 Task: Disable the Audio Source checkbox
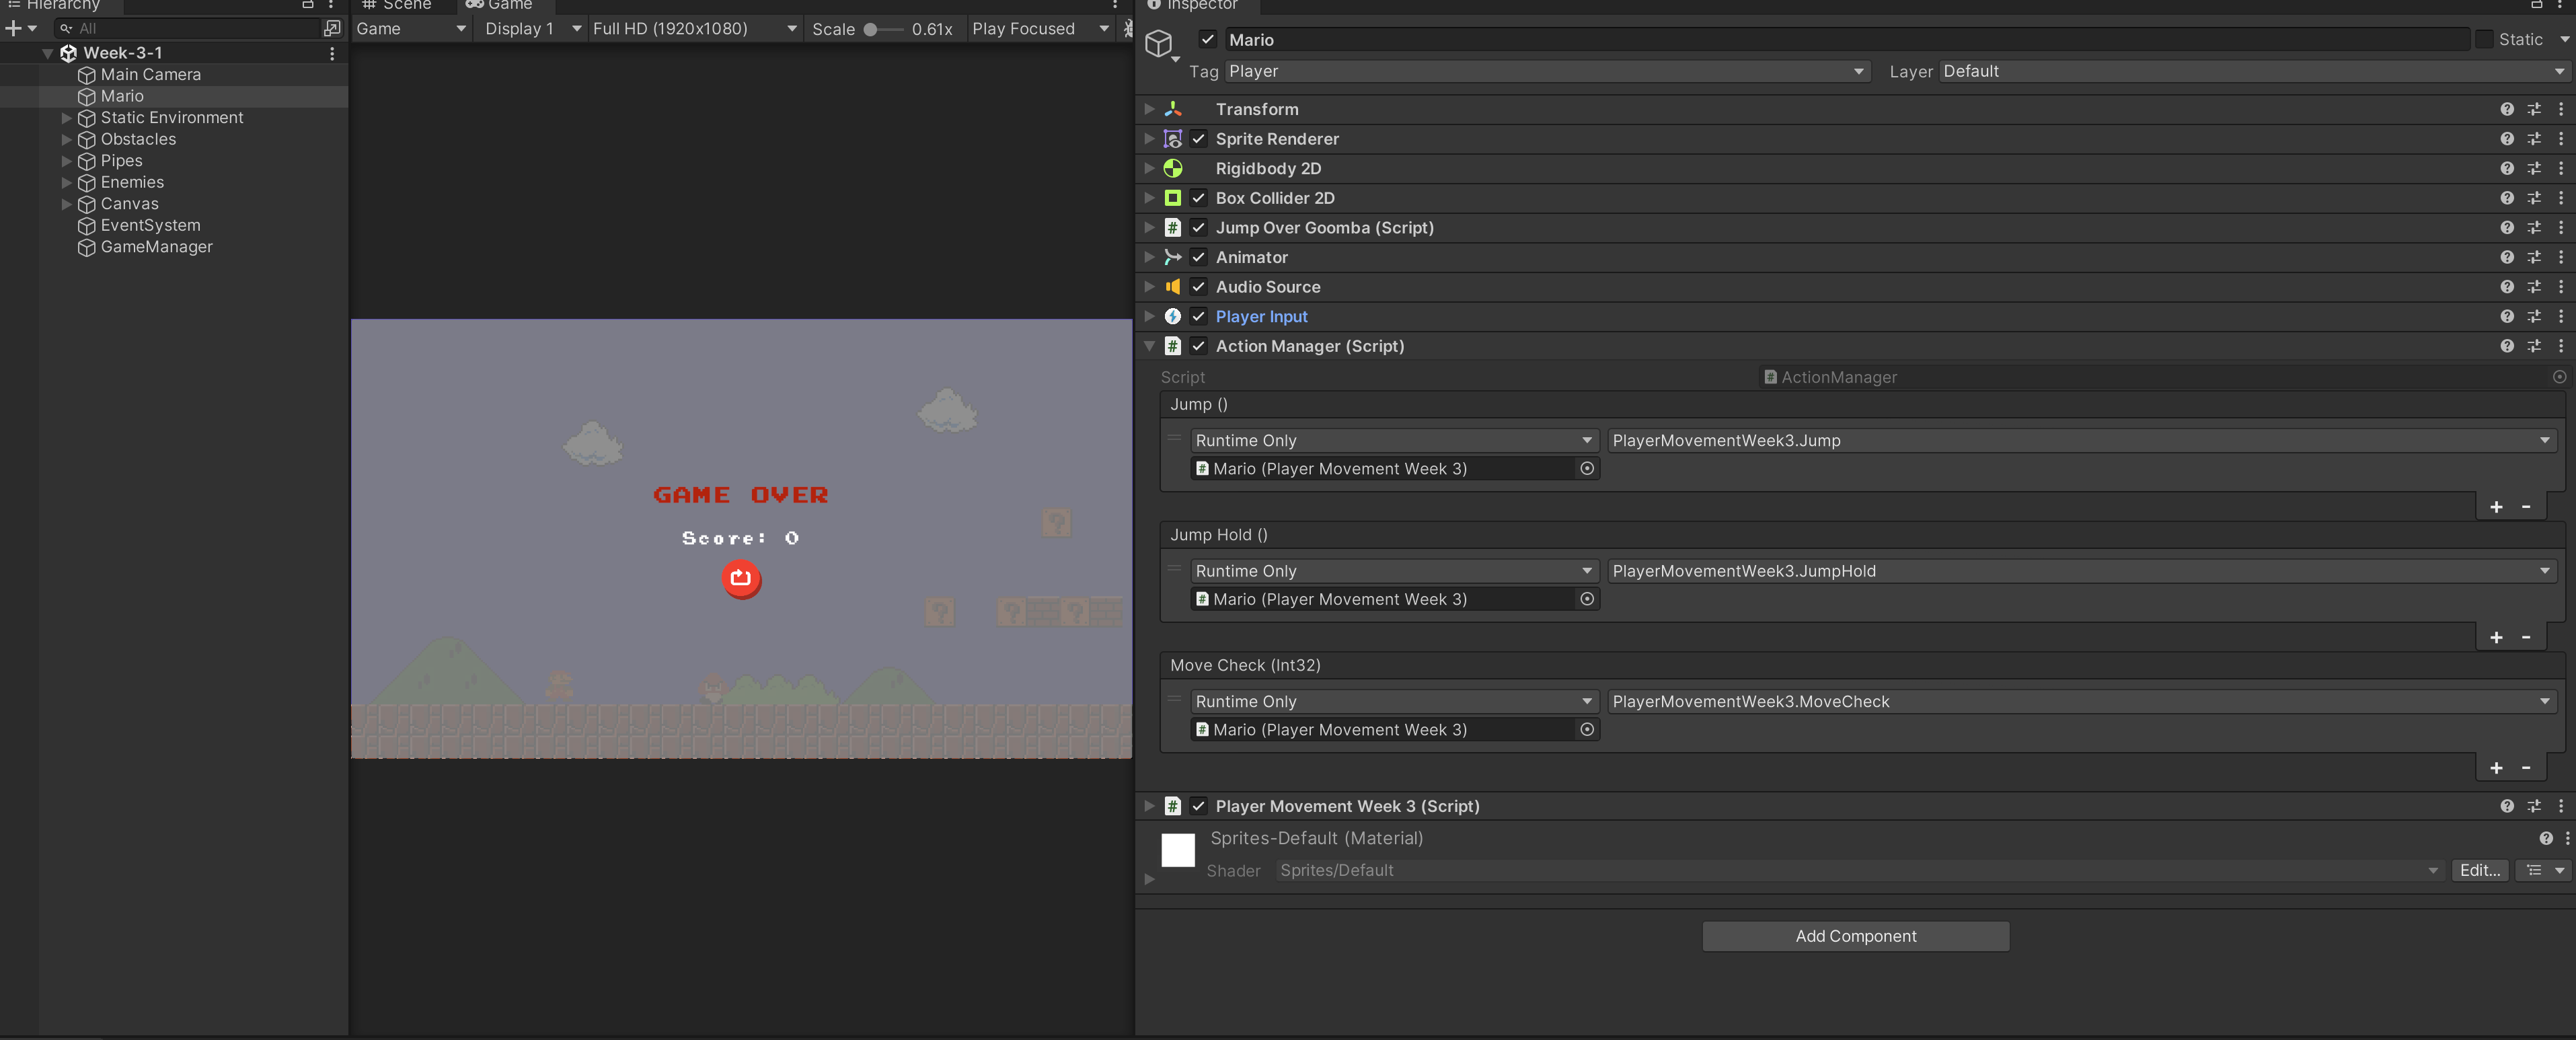coord(1198,287)
